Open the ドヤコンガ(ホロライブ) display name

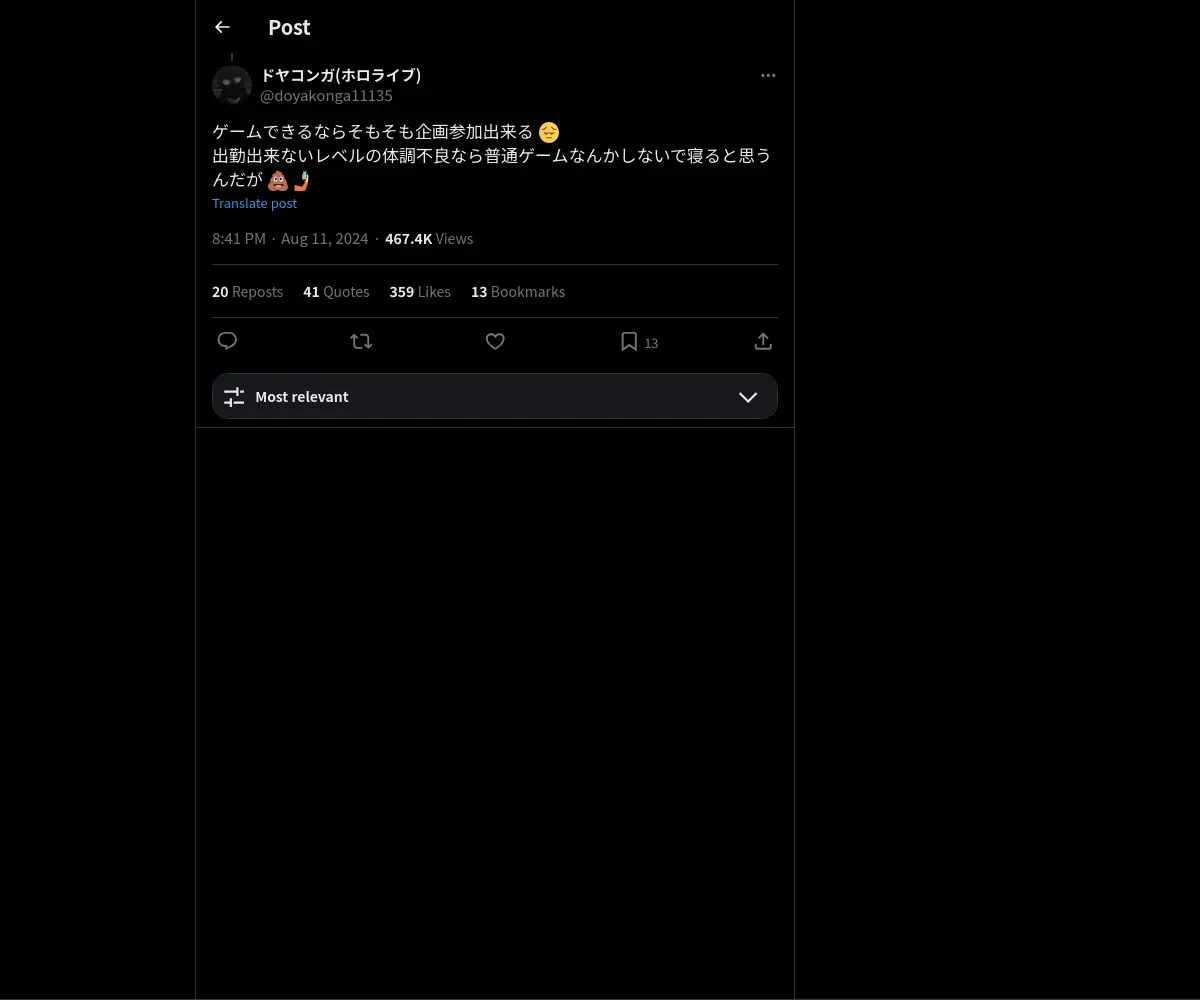tap(341, 75)
